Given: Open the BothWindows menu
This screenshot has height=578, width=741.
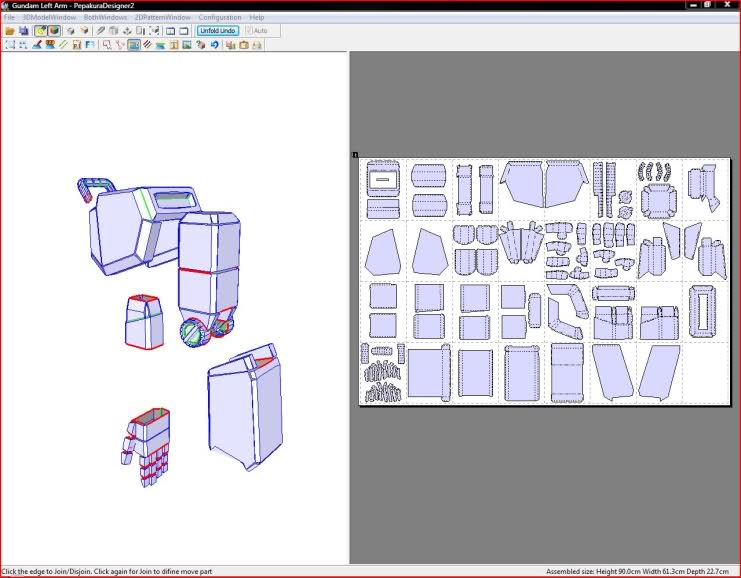Looking at the screenshot, I should pos(107,18).
